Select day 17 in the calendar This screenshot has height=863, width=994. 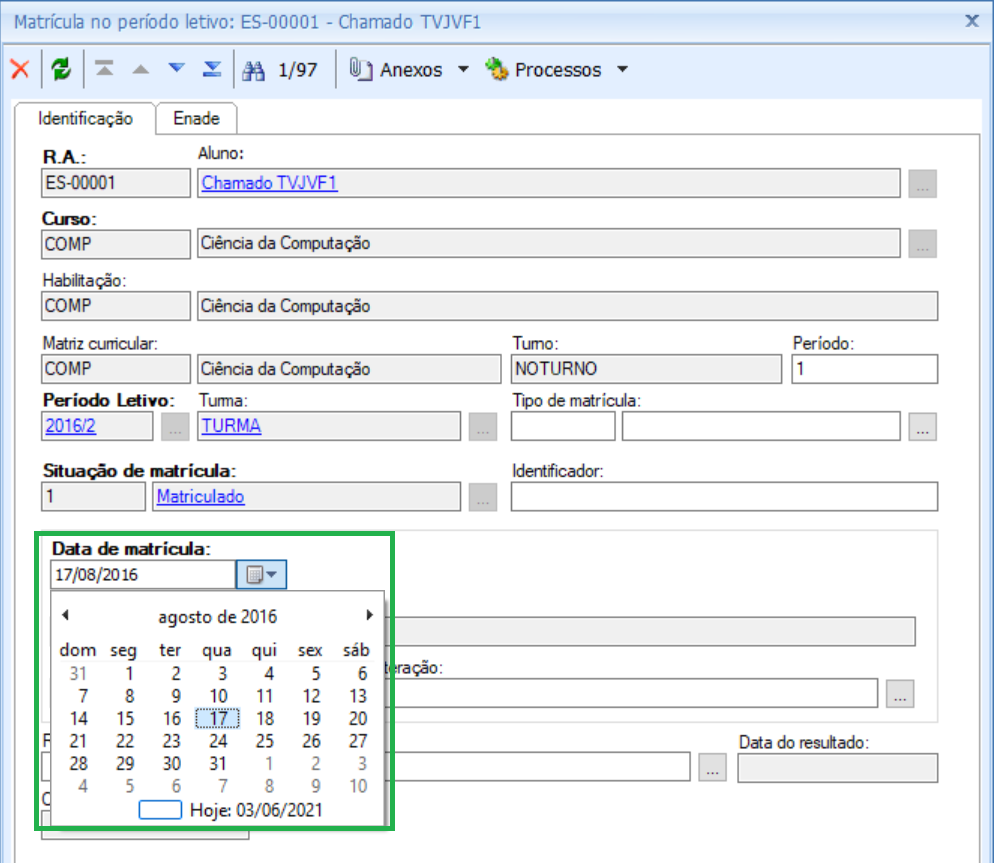pyautogui.click(x=217, y=718)
